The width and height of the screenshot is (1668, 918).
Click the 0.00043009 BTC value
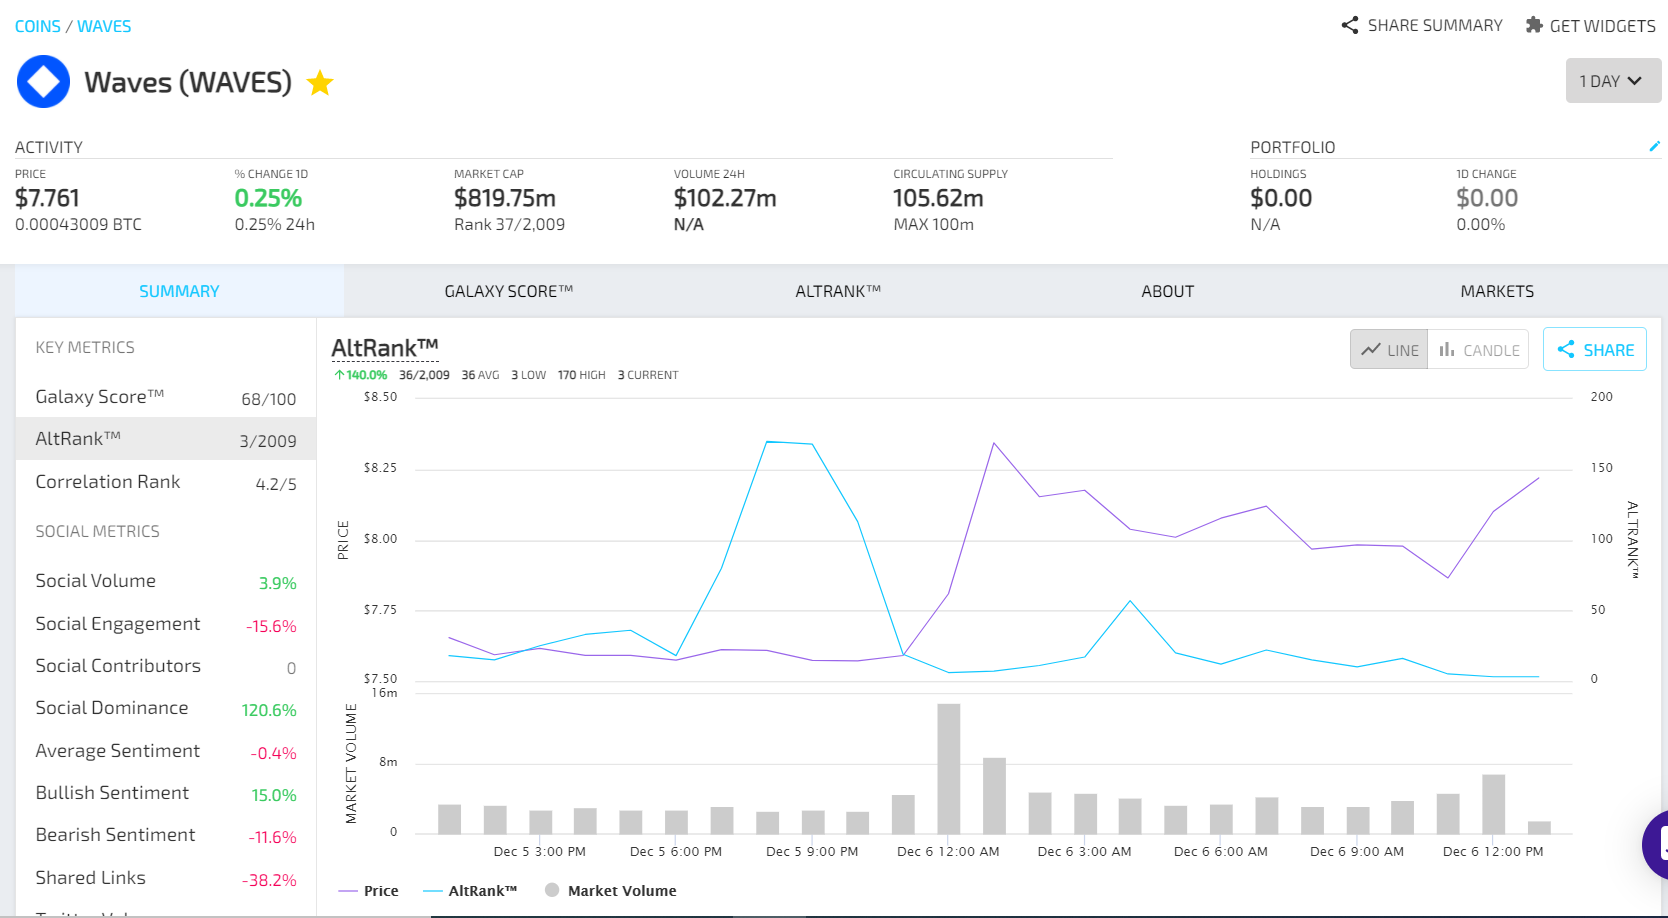(x=78, y=224)
